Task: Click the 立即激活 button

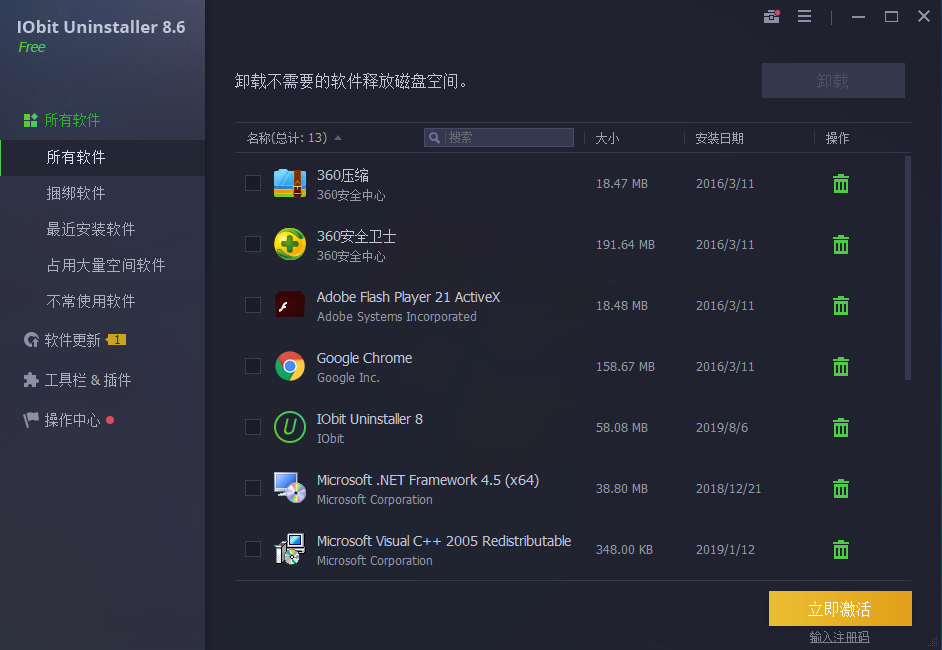Action: pos(840,609)
